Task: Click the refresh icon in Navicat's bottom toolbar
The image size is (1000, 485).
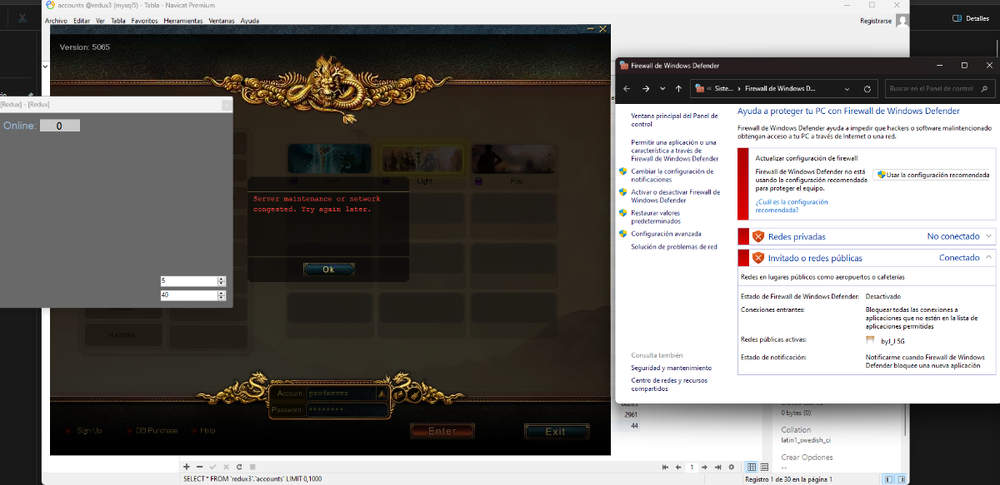Action: coord(239,467)
